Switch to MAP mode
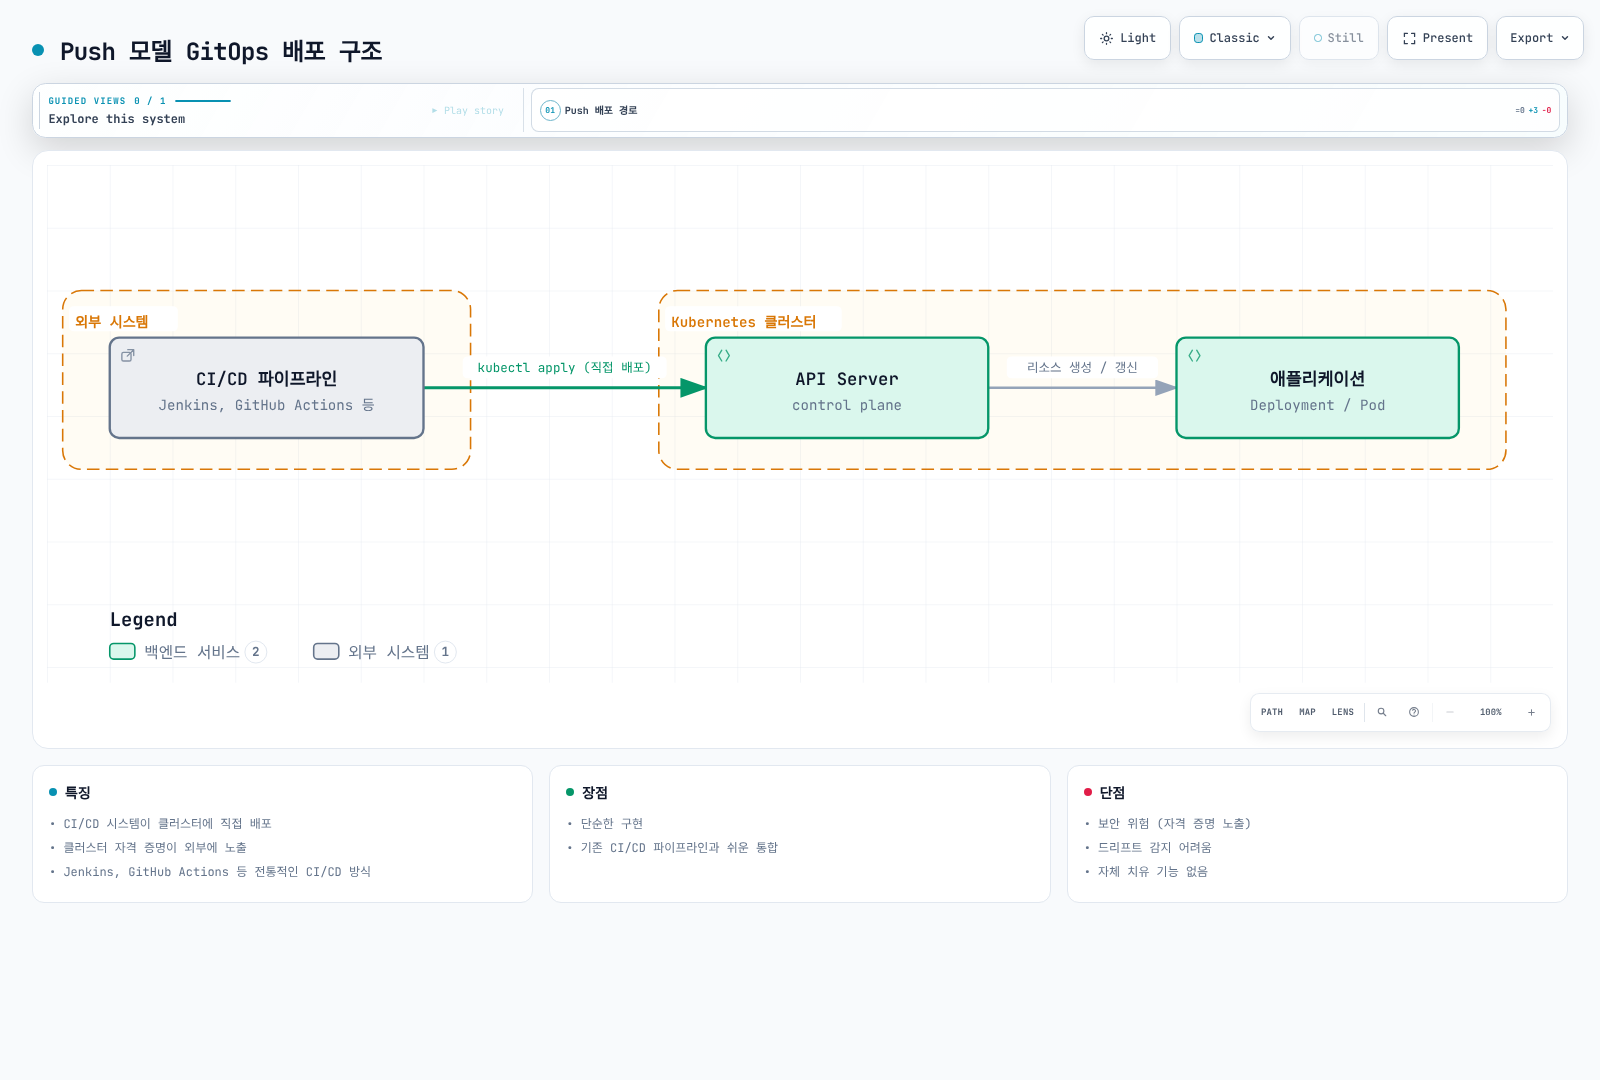 tap(1307, 712)
